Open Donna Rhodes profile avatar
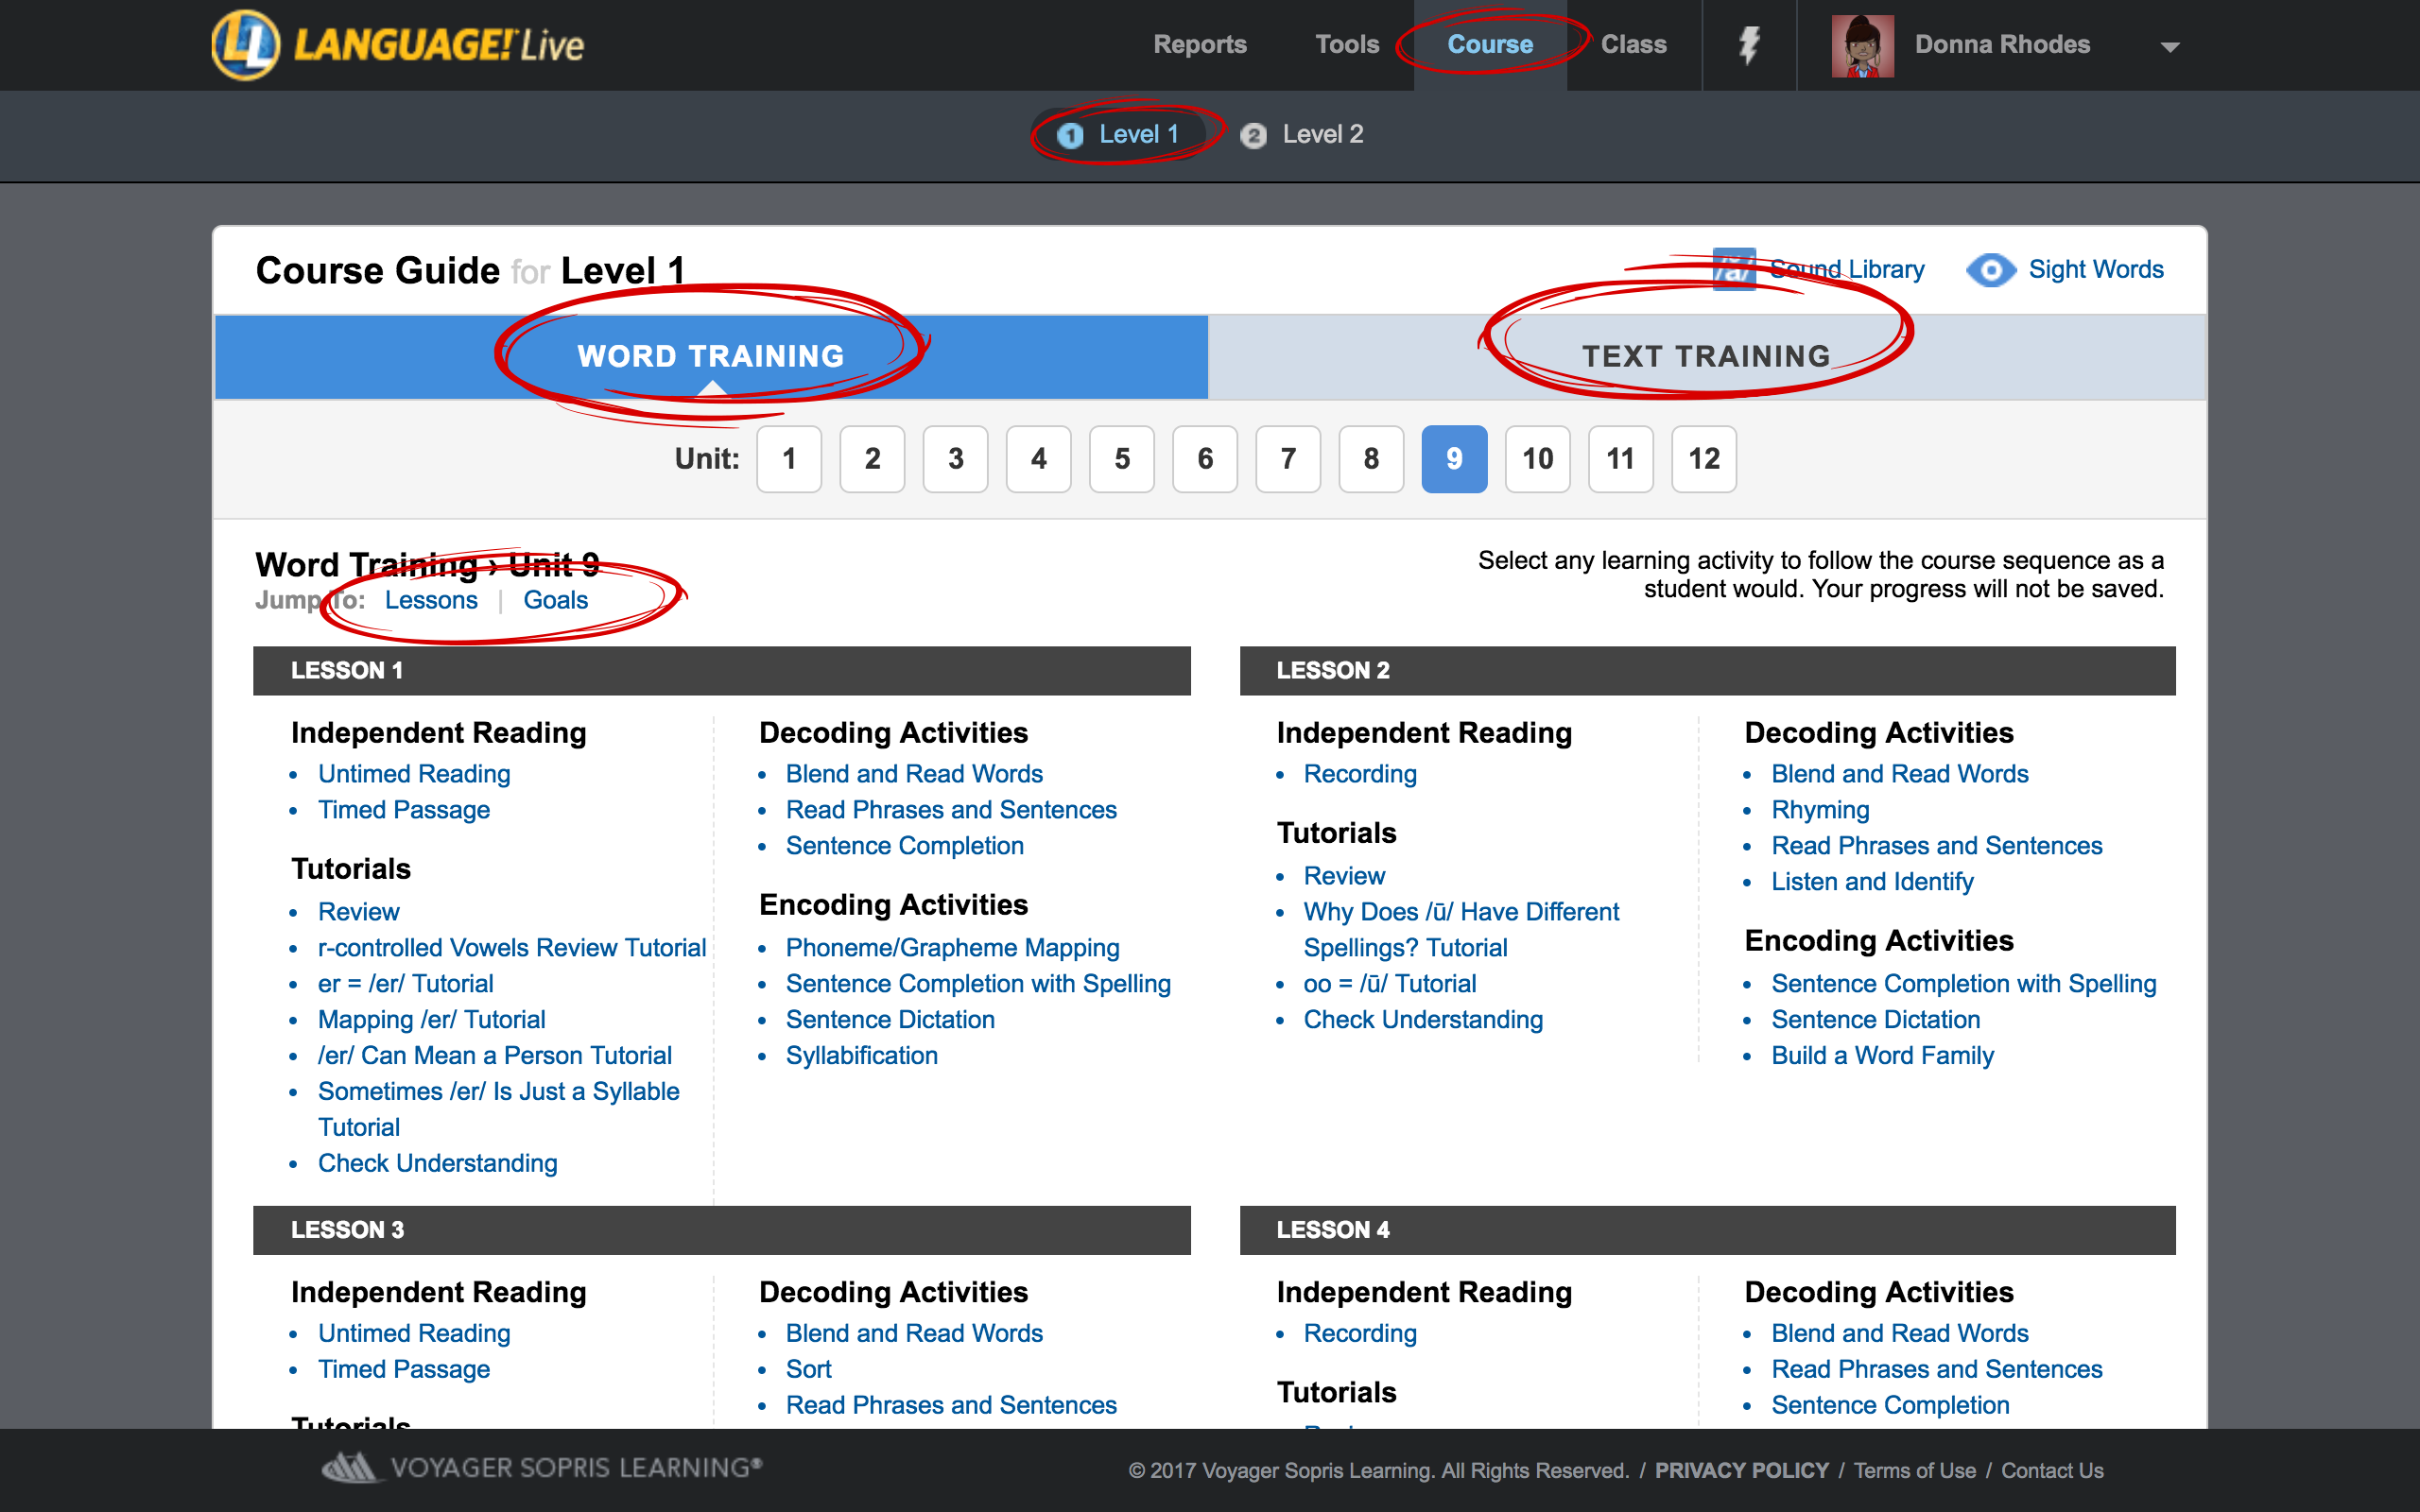This screenshot has width=2420, height=1512. point(1862,45)
